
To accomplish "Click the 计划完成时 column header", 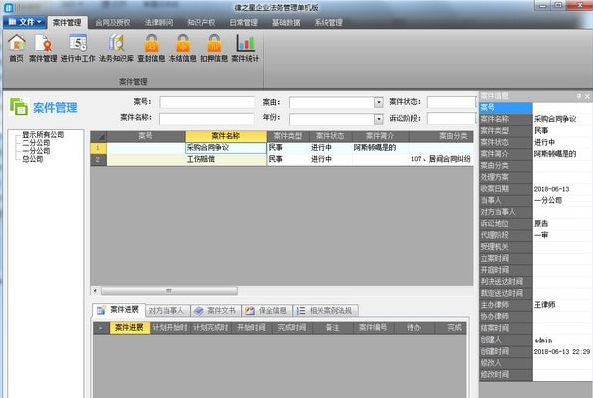I will [211, 328].
